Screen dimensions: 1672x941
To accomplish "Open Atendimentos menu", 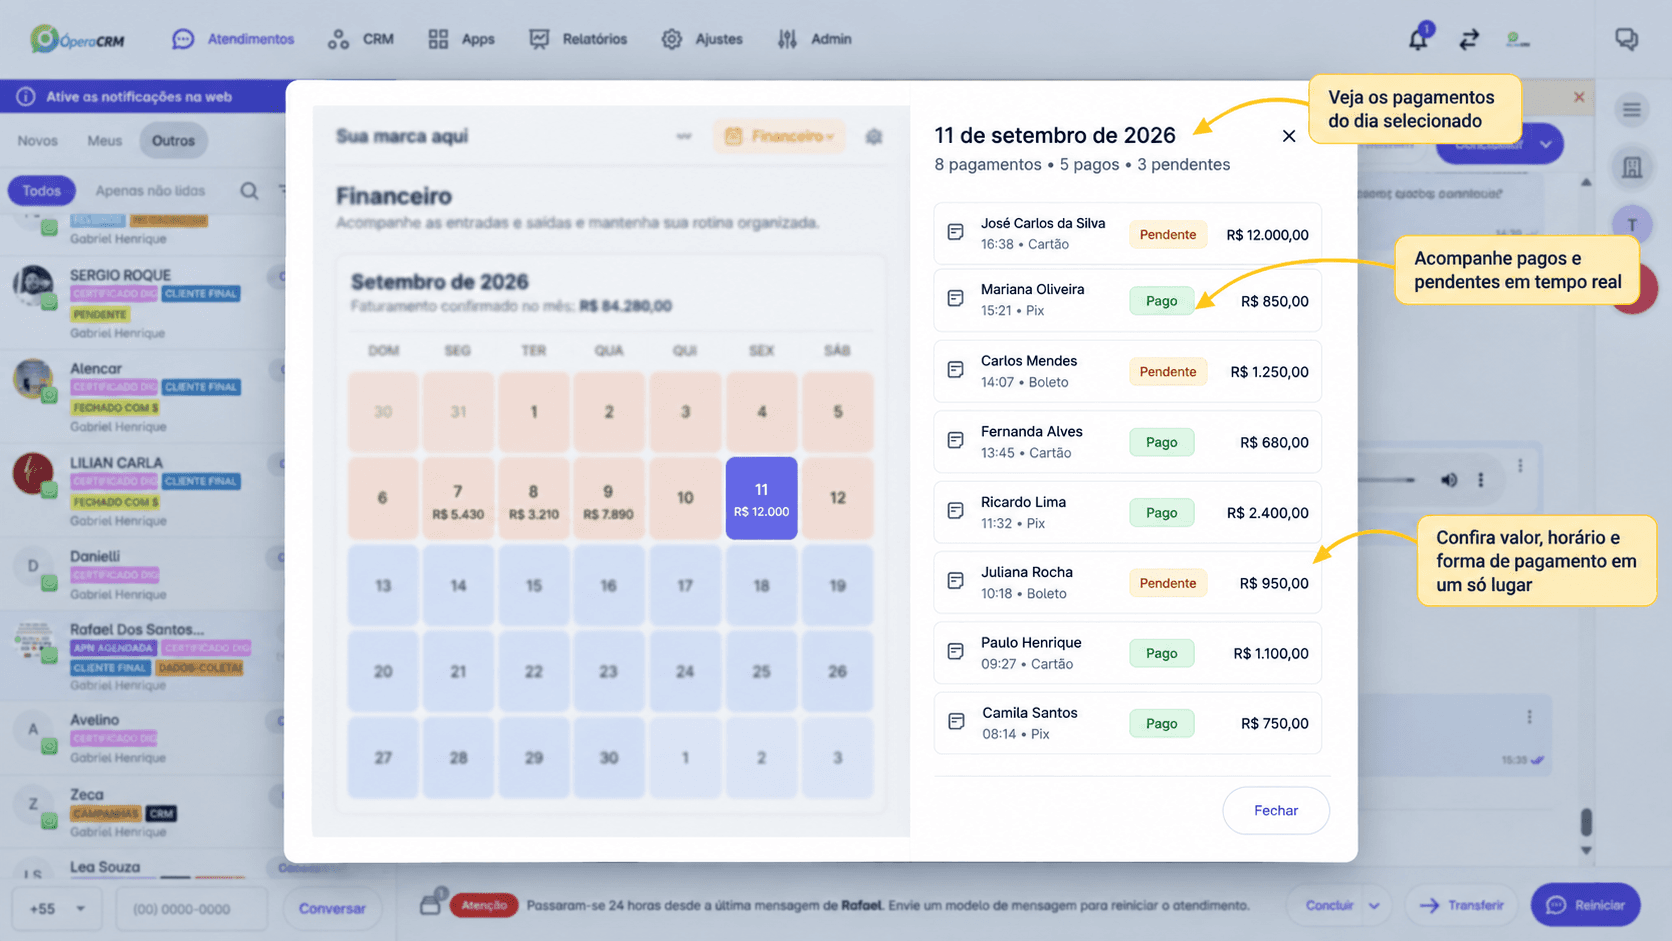I will [233, 39].
